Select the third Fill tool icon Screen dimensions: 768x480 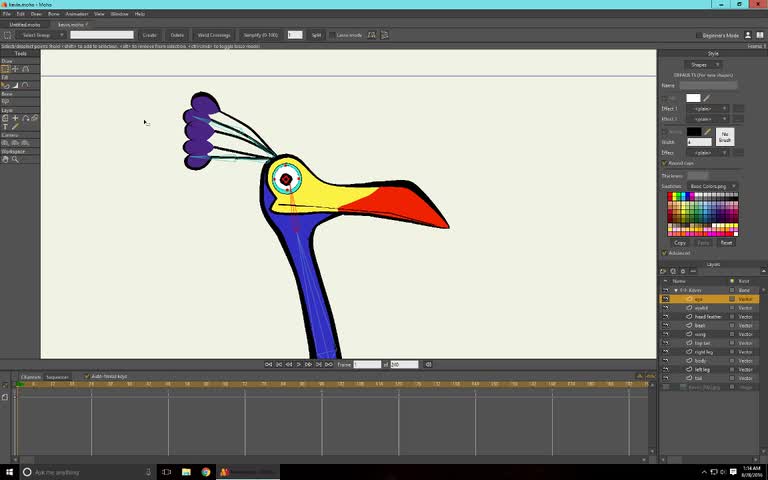[25, 85]
